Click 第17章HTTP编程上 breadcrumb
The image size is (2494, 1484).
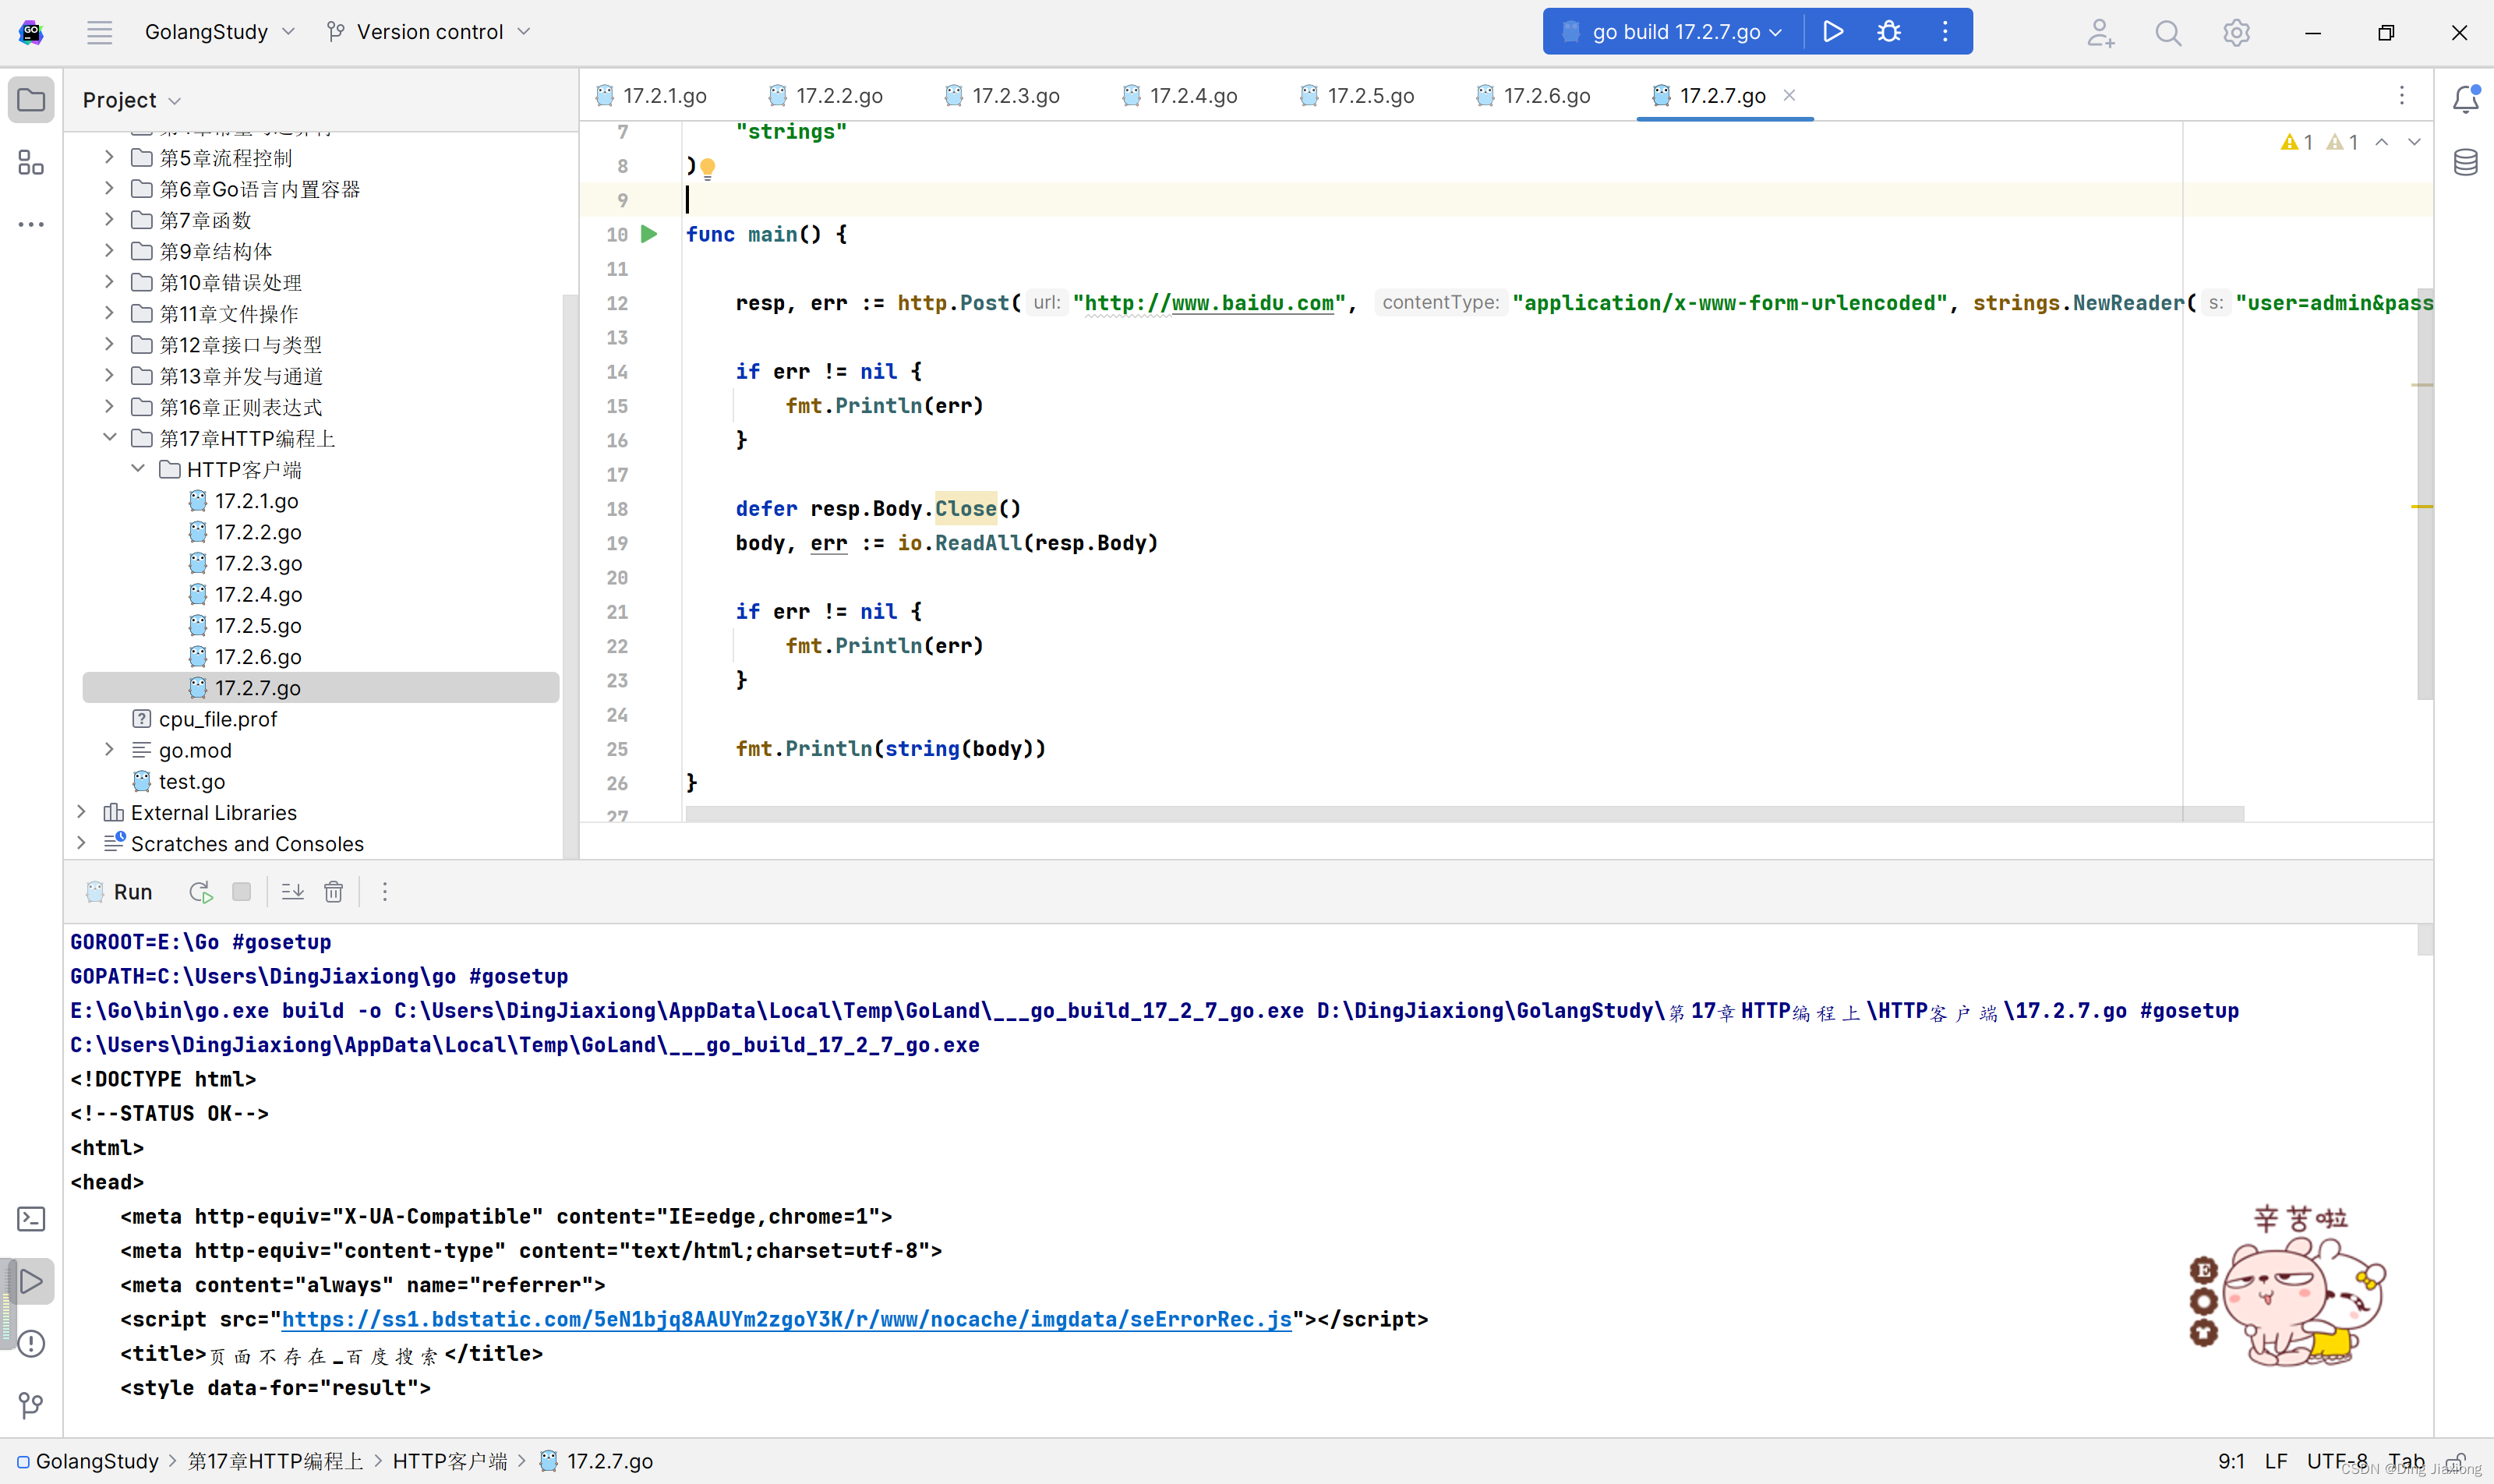click(275, 1461)
